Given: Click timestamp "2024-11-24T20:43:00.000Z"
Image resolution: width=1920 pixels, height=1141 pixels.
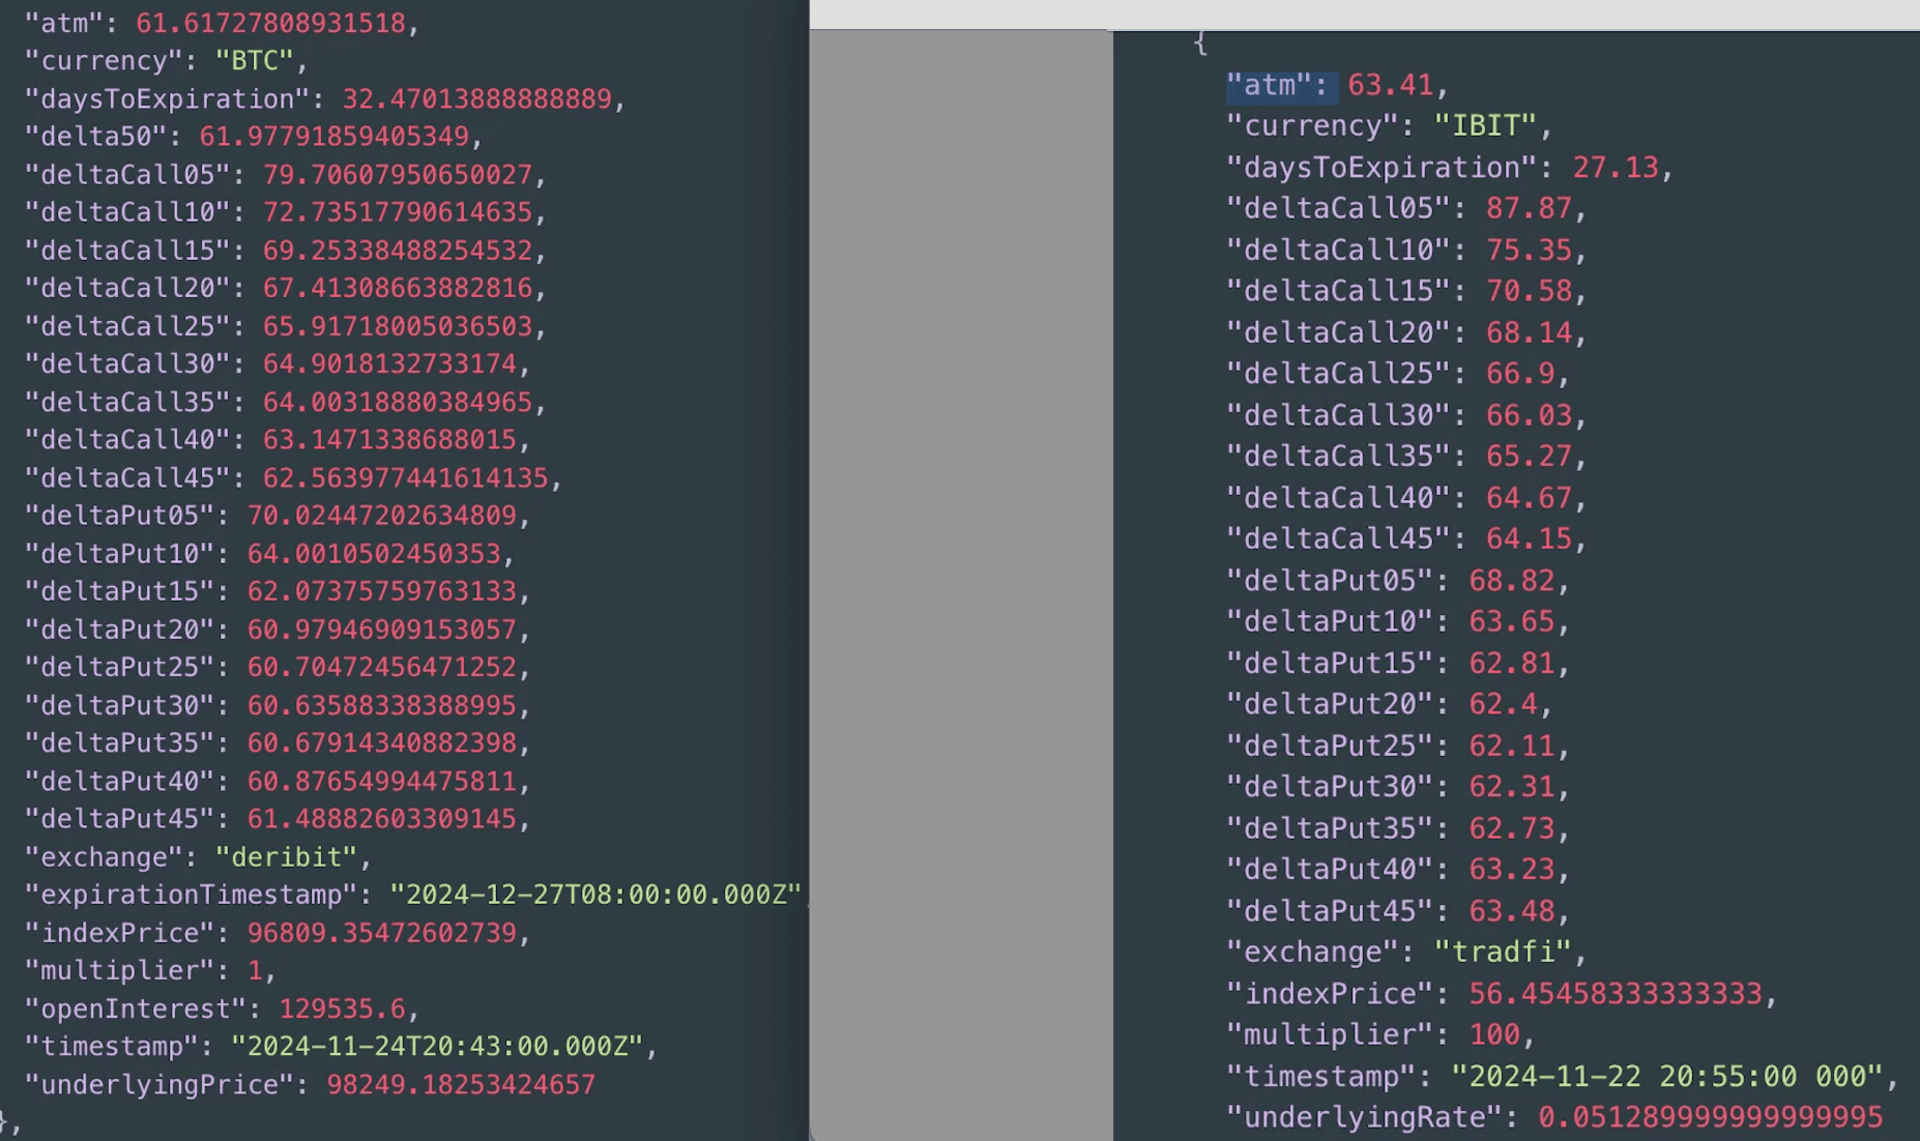Looking at the screenshot, I should pyautogui.click(x=437, y=1046).
